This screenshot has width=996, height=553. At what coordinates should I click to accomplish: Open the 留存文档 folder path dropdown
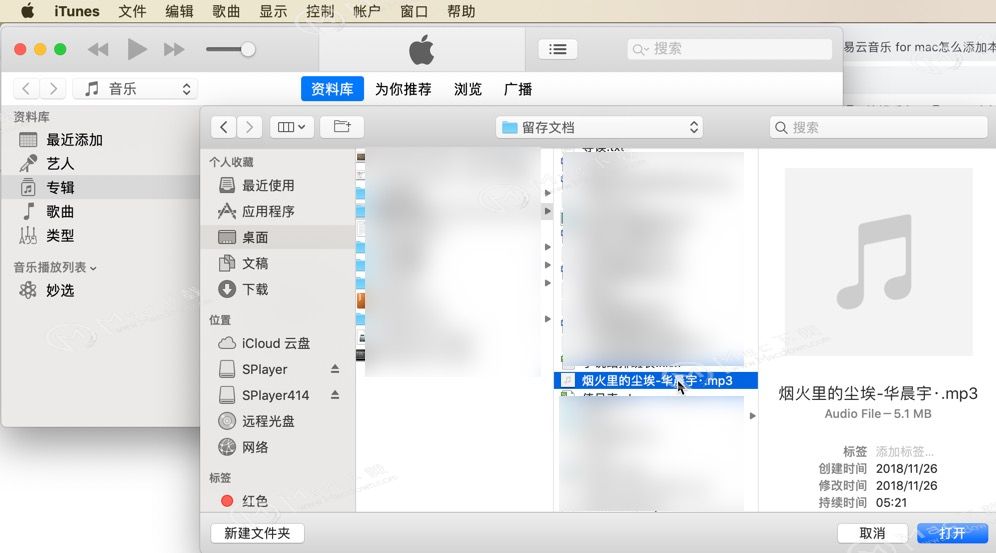(x=600, y=128)
